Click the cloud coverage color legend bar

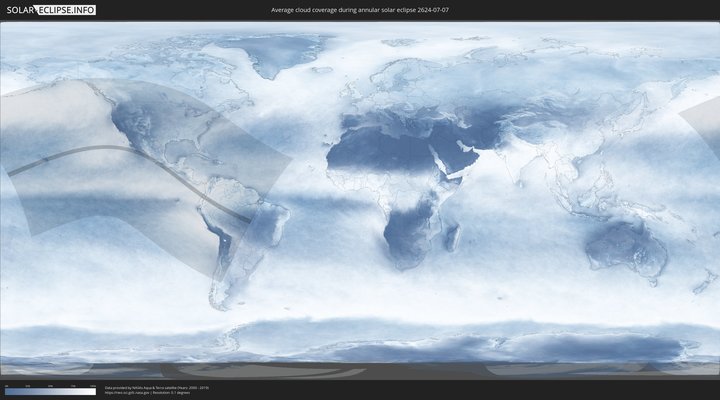point(51,392)
